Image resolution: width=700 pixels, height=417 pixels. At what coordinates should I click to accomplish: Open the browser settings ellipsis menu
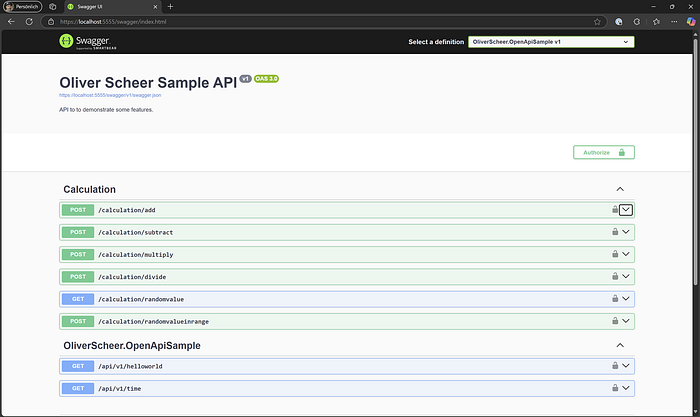[674, 21]
